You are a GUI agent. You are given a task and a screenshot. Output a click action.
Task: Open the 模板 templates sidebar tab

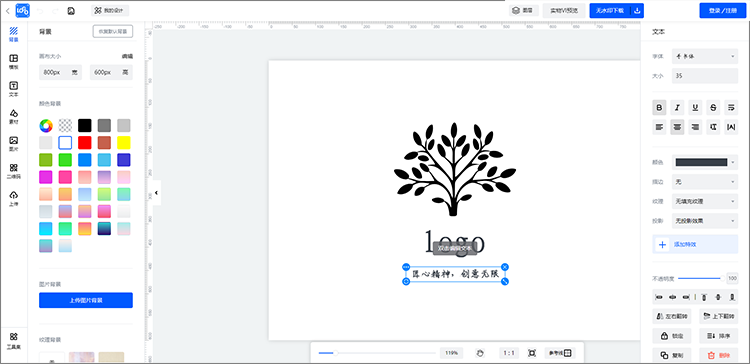coord(14,62)
